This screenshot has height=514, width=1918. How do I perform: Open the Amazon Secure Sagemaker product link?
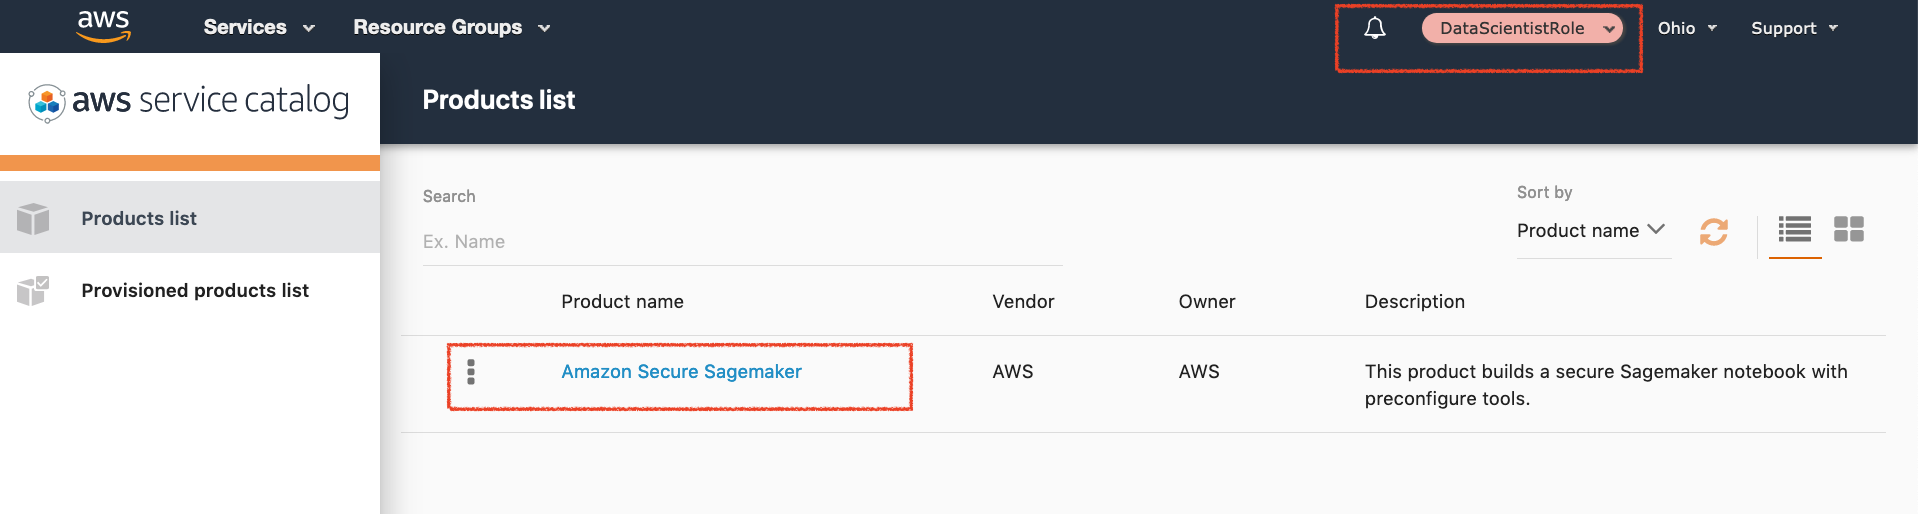tap(681, 372)
